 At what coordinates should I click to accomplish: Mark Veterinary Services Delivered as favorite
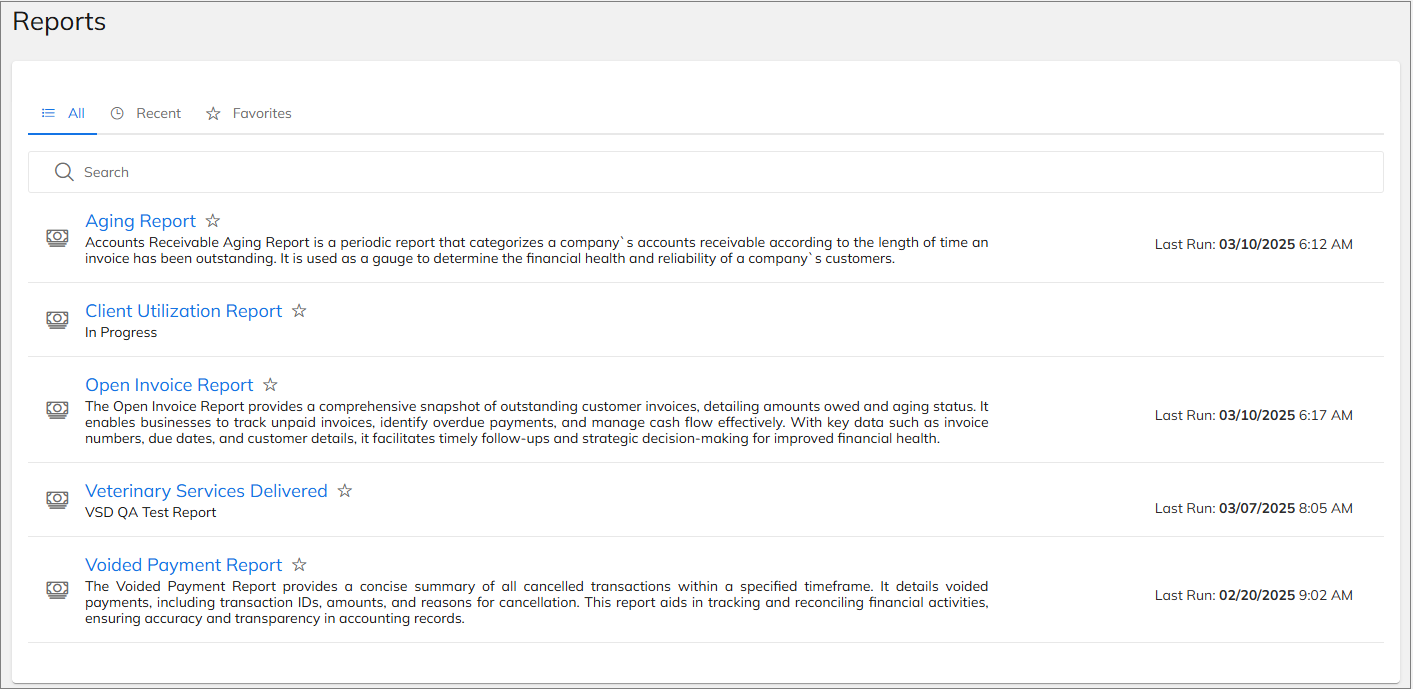345,491
